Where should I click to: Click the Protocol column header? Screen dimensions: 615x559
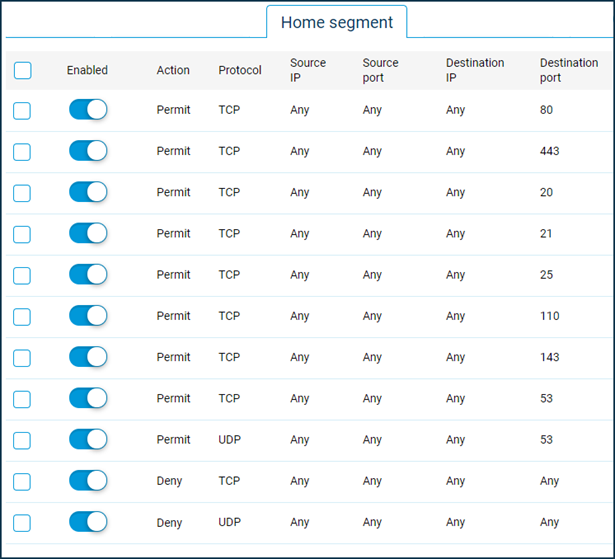click(240, 70)
